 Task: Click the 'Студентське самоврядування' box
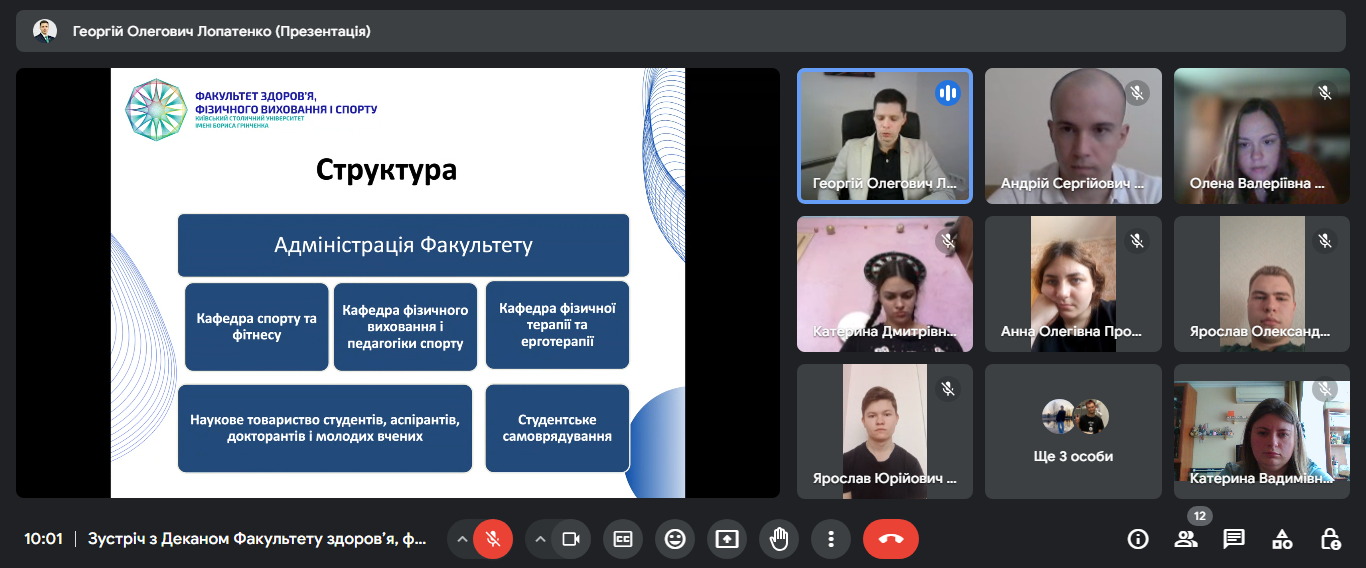[557, 428]
